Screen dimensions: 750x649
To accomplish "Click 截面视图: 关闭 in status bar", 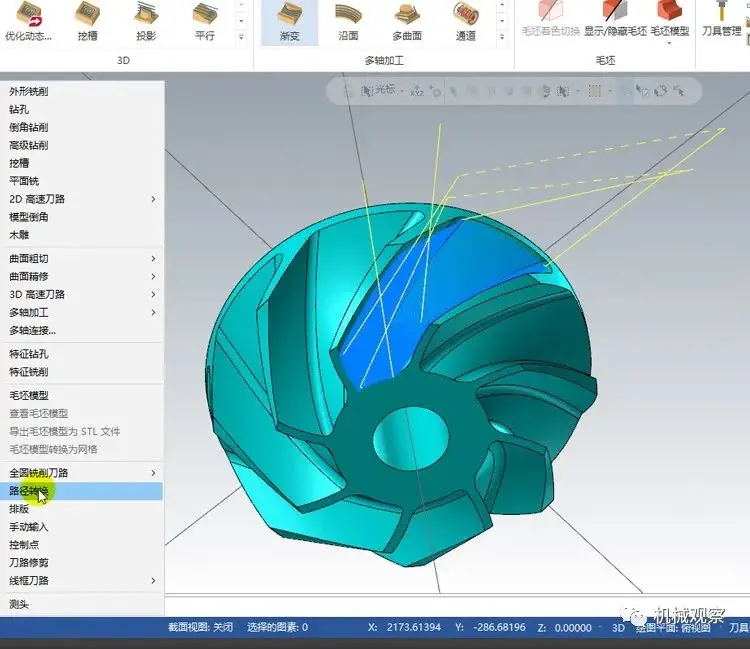I will pos(200,627).
